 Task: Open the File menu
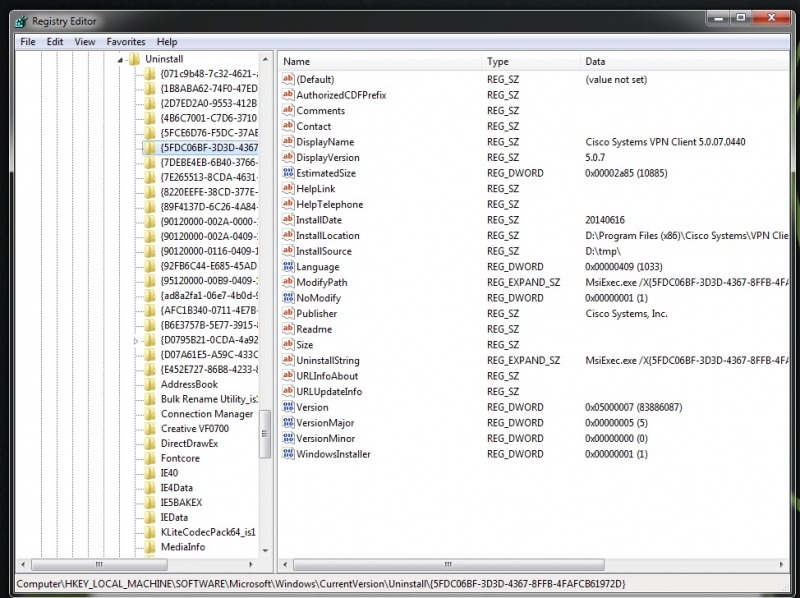tap(28, 42)
